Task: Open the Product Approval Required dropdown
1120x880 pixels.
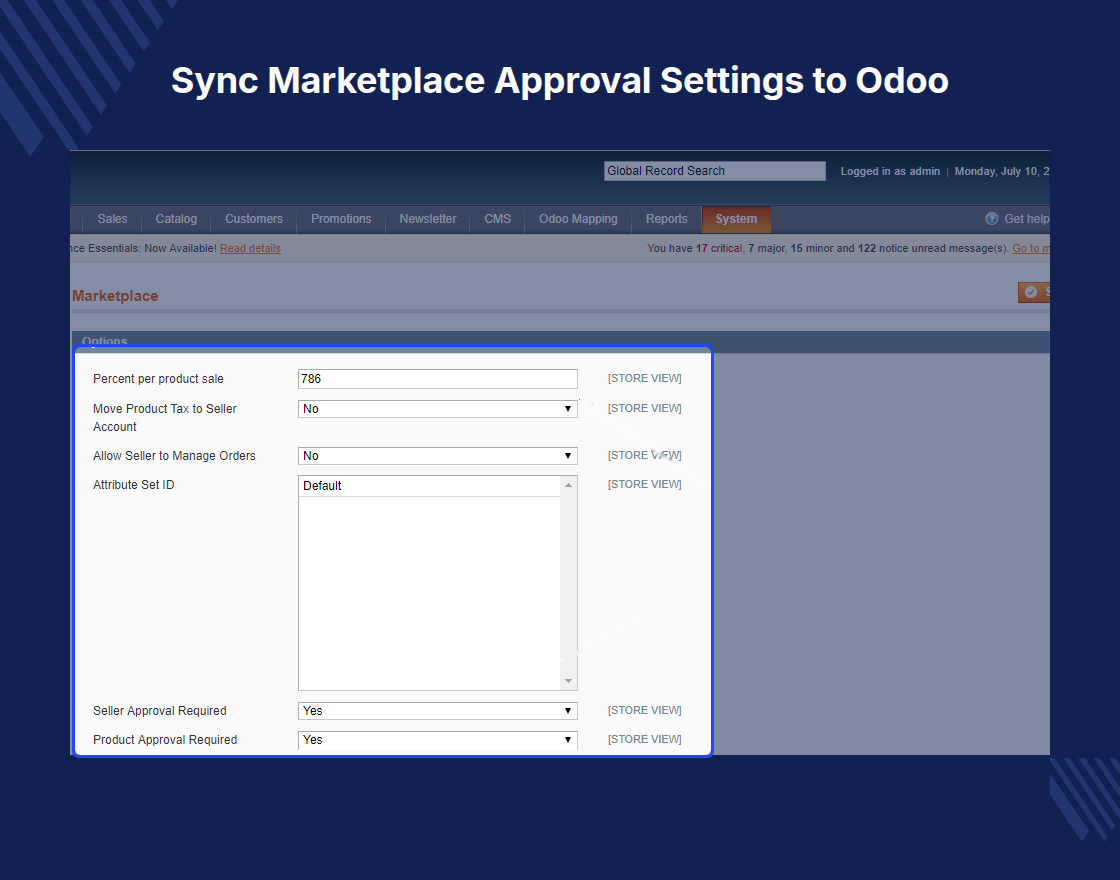Action: click(x=437, y=740)
